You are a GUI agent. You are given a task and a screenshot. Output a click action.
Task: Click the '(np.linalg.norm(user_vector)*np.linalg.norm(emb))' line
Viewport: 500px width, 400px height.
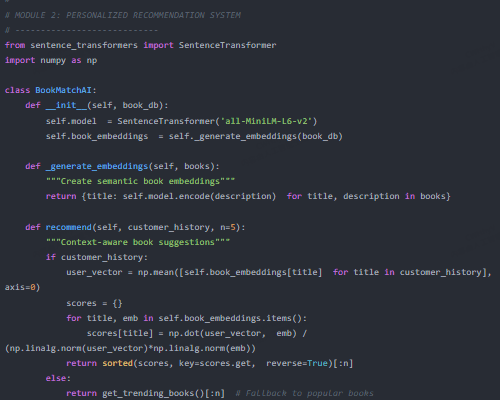[x=130, y=348]
